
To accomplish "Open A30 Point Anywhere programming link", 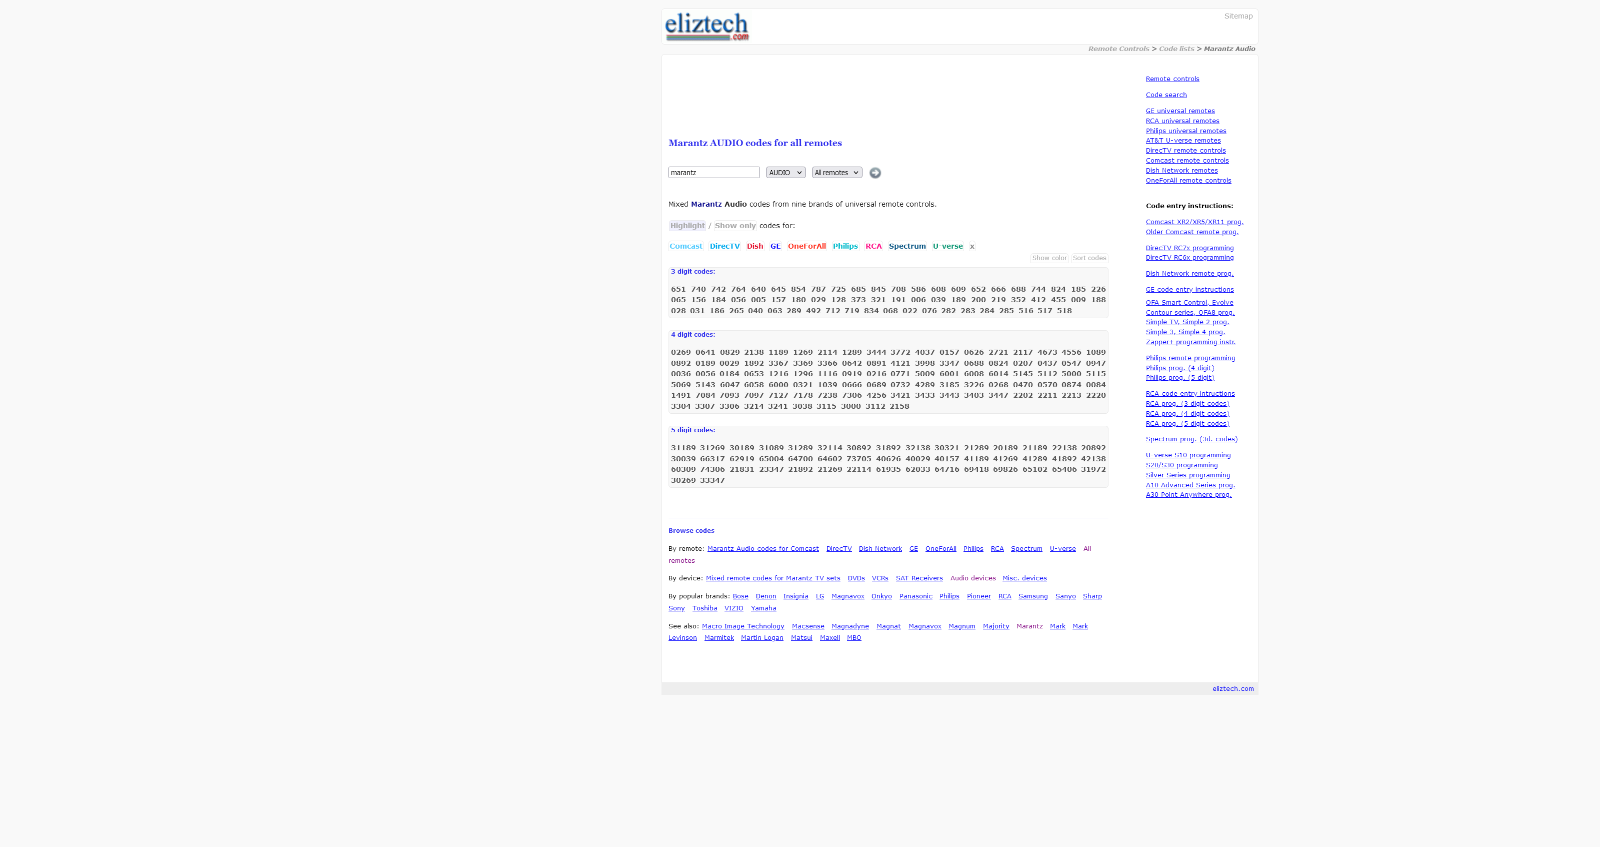I will [1189, 495].
